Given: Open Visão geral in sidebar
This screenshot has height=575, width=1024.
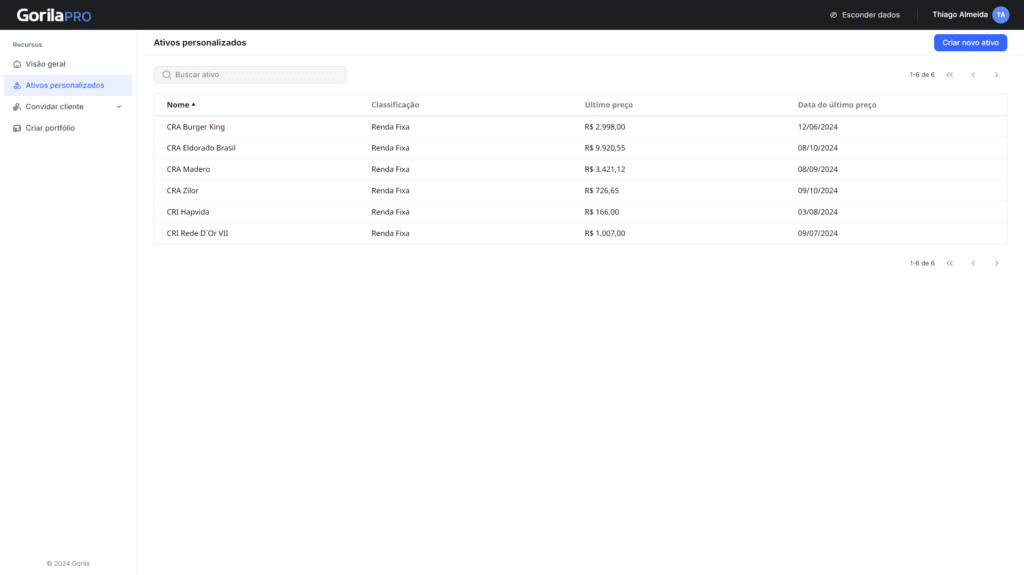Looking at the screenshot, I should click(x=68, y=64).
